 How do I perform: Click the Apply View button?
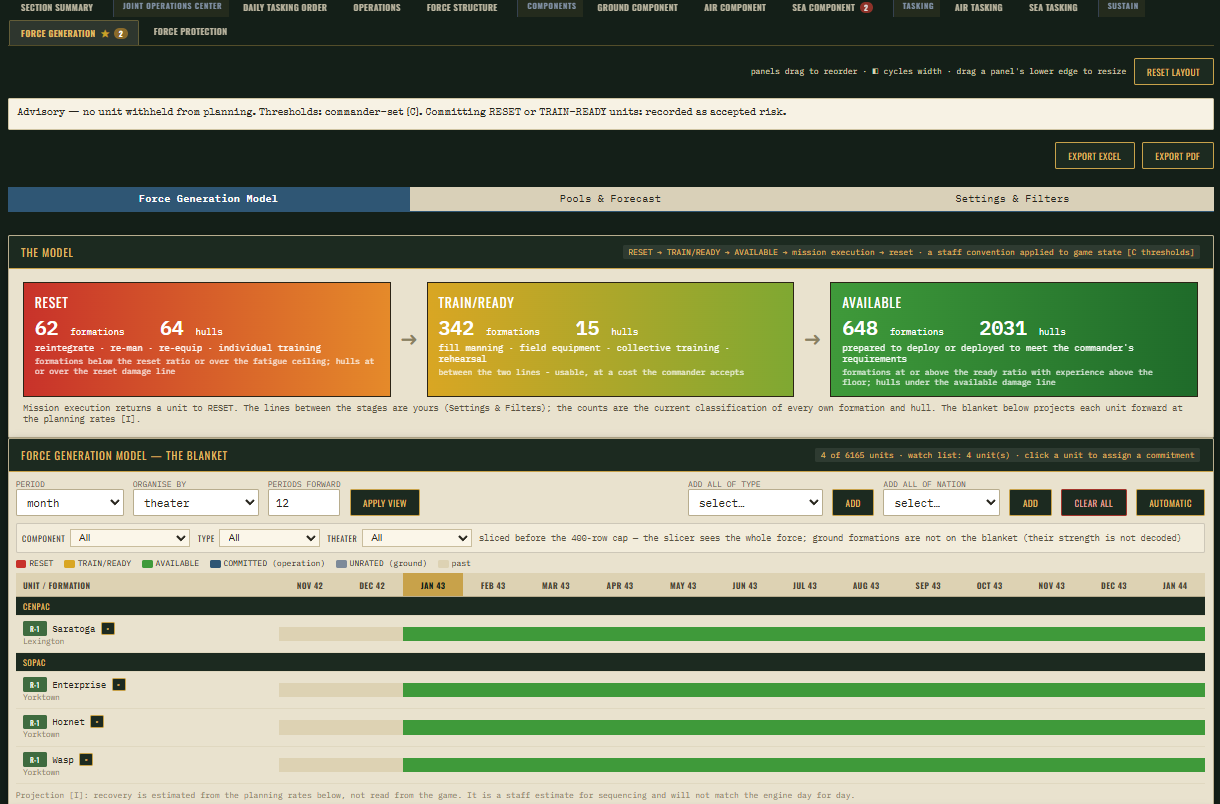click(x=385, y=502)
